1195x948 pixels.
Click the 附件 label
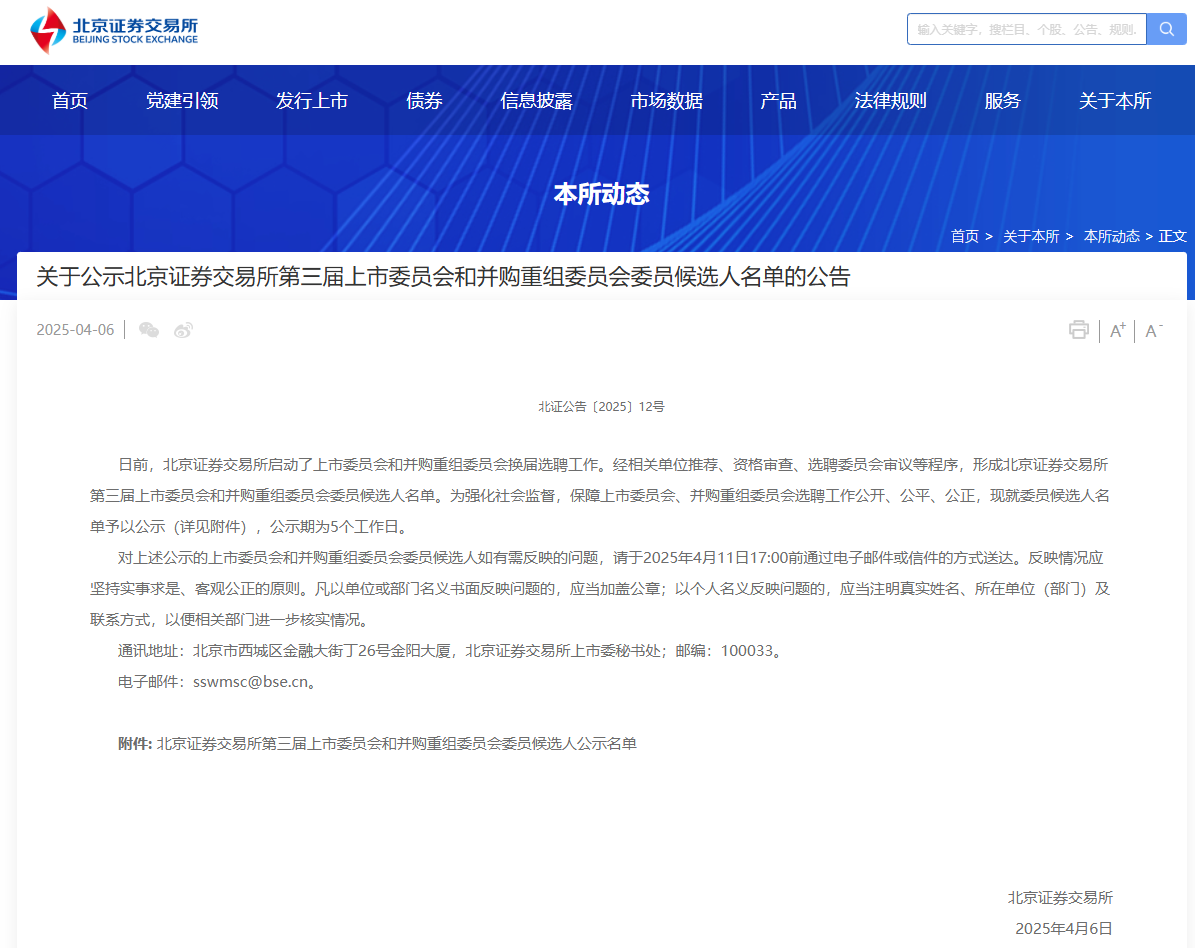click(x=135, y=744)
